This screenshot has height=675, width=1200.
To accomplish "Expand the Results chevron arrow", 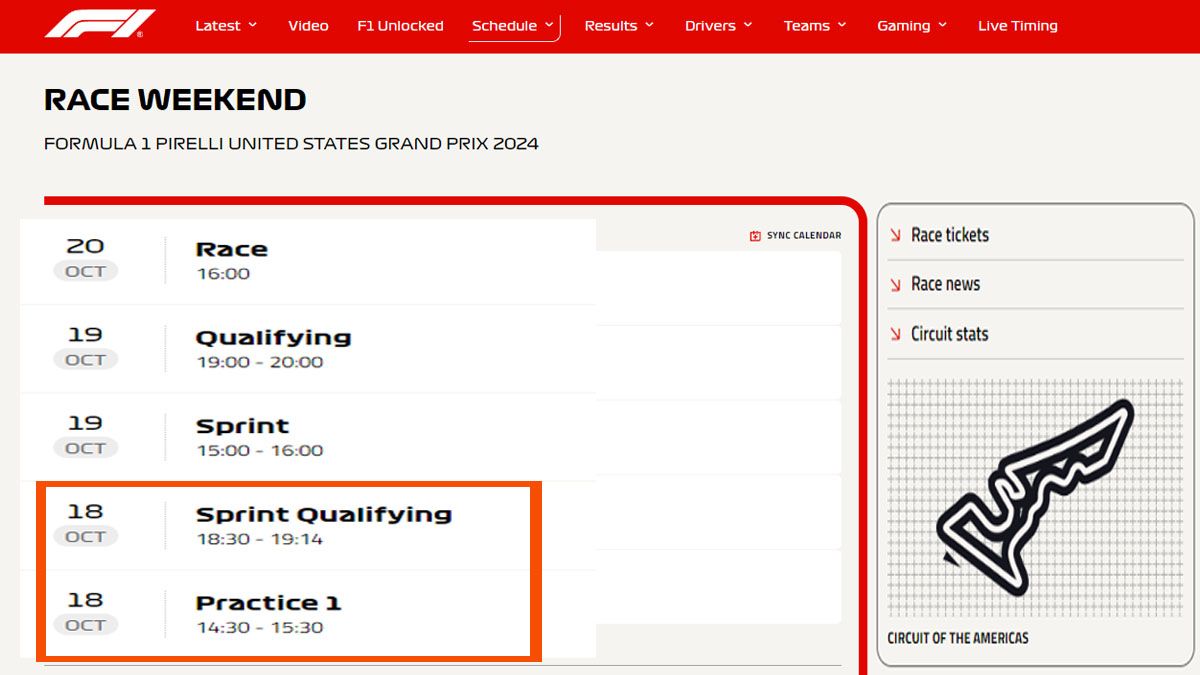I will [649, 25].
